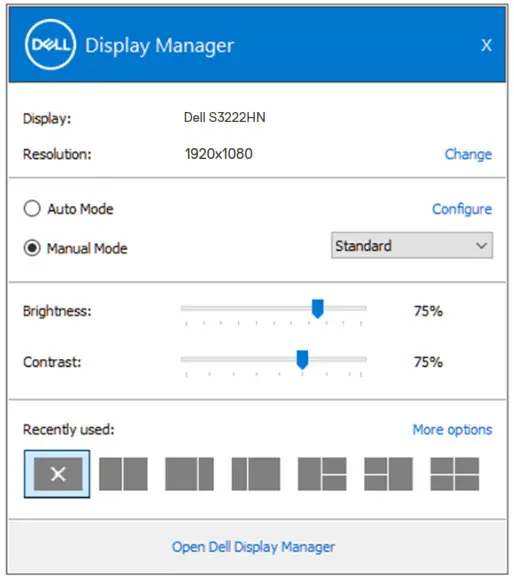
Task: Close the Display Manager window
Action: 486,45
